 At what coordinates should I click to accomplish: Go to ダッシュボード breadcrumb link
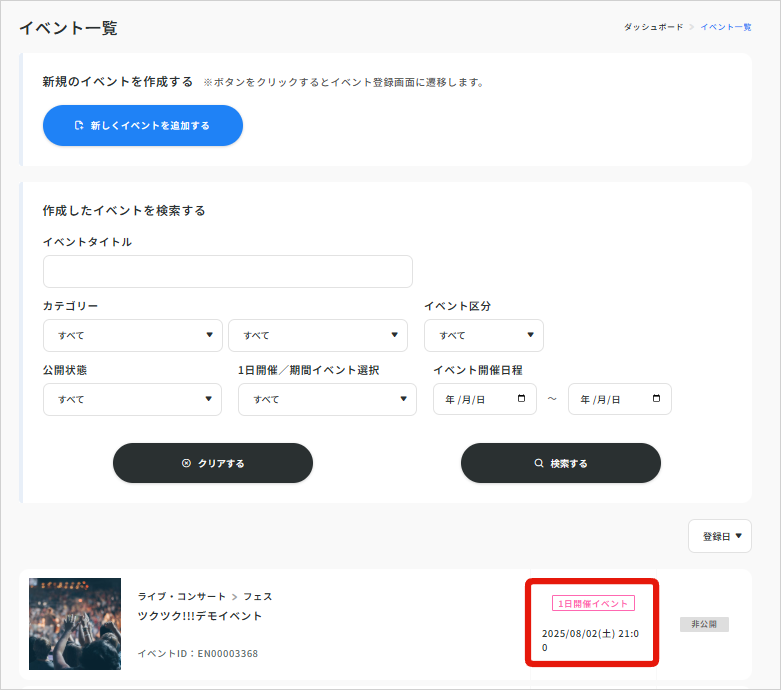(653, 27)
